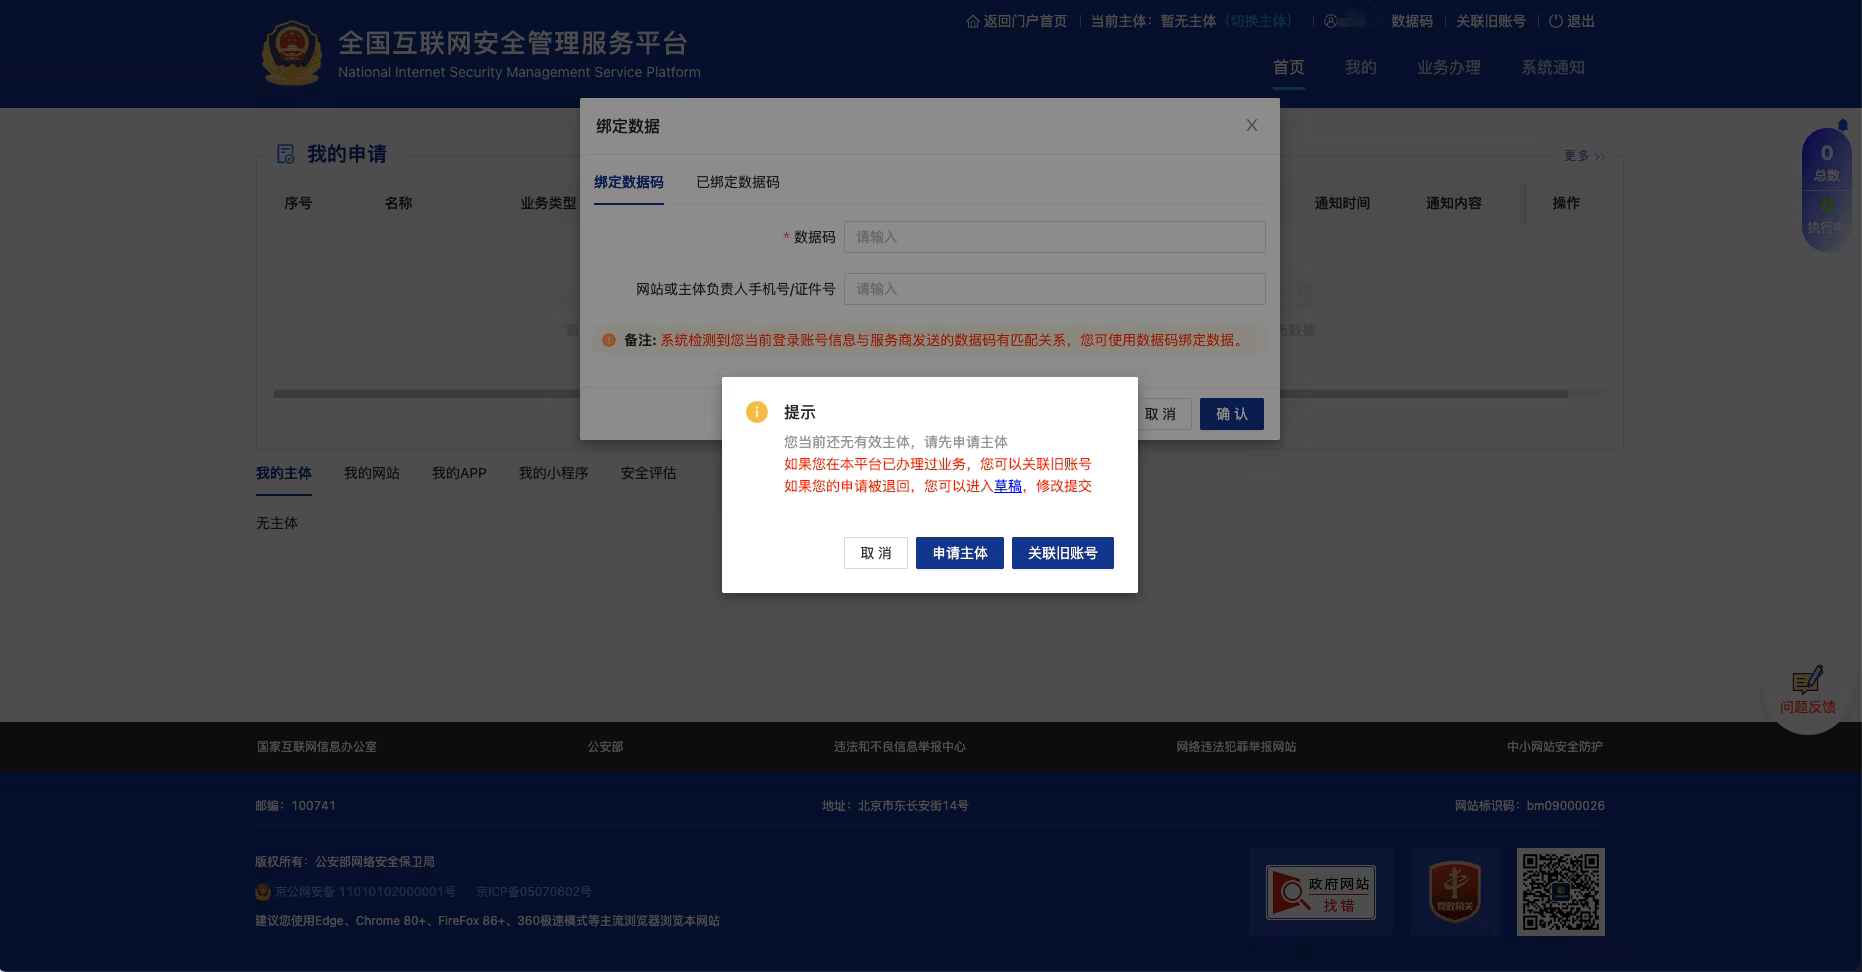
Task: Open the 问题反馈 feedback icon
Action: [x=1807, y=681]
